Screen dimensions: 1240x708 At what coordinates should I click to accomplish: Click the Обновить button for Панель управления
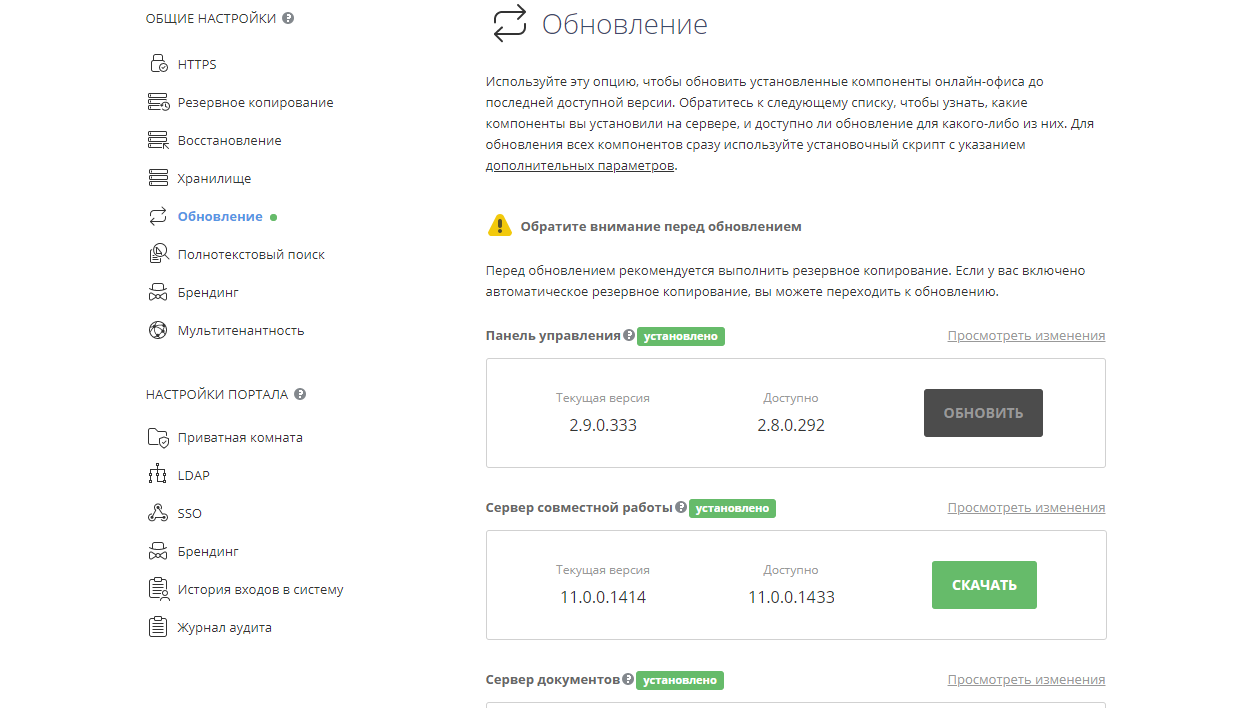point(983,413)
